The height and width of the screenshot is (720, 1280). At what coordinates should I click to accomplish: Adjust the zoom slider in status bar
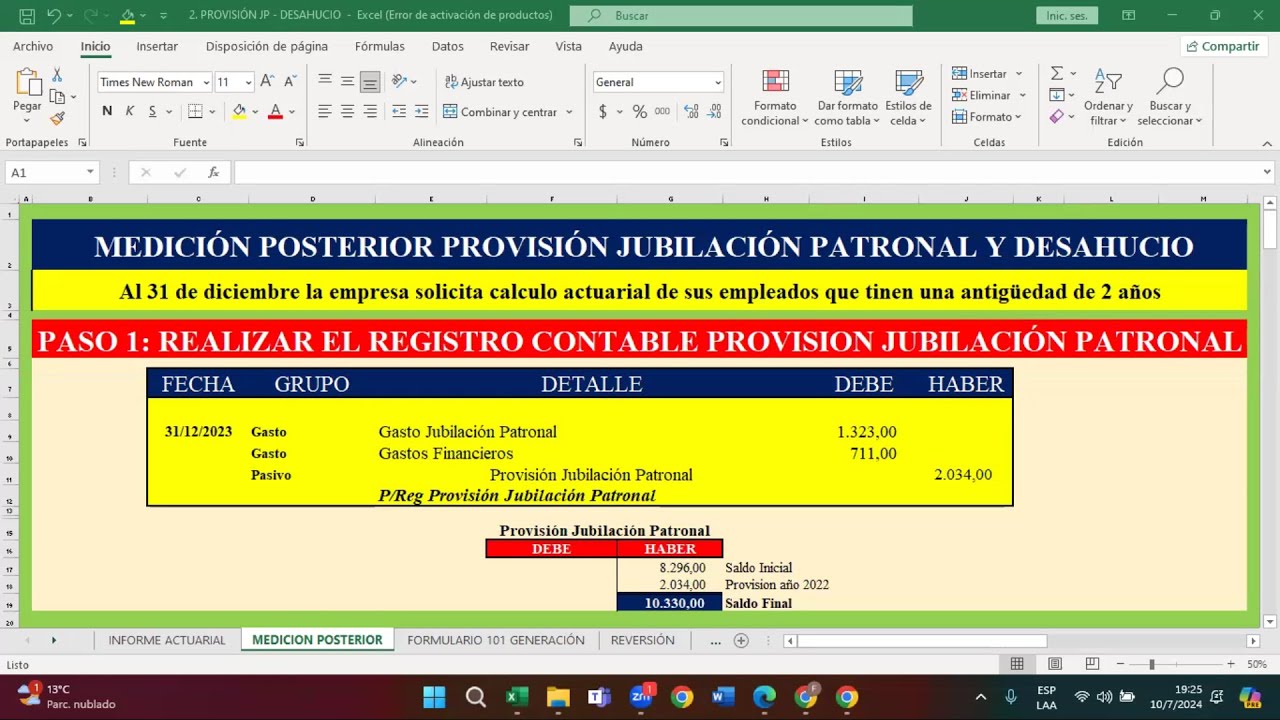pos(1151,664)
